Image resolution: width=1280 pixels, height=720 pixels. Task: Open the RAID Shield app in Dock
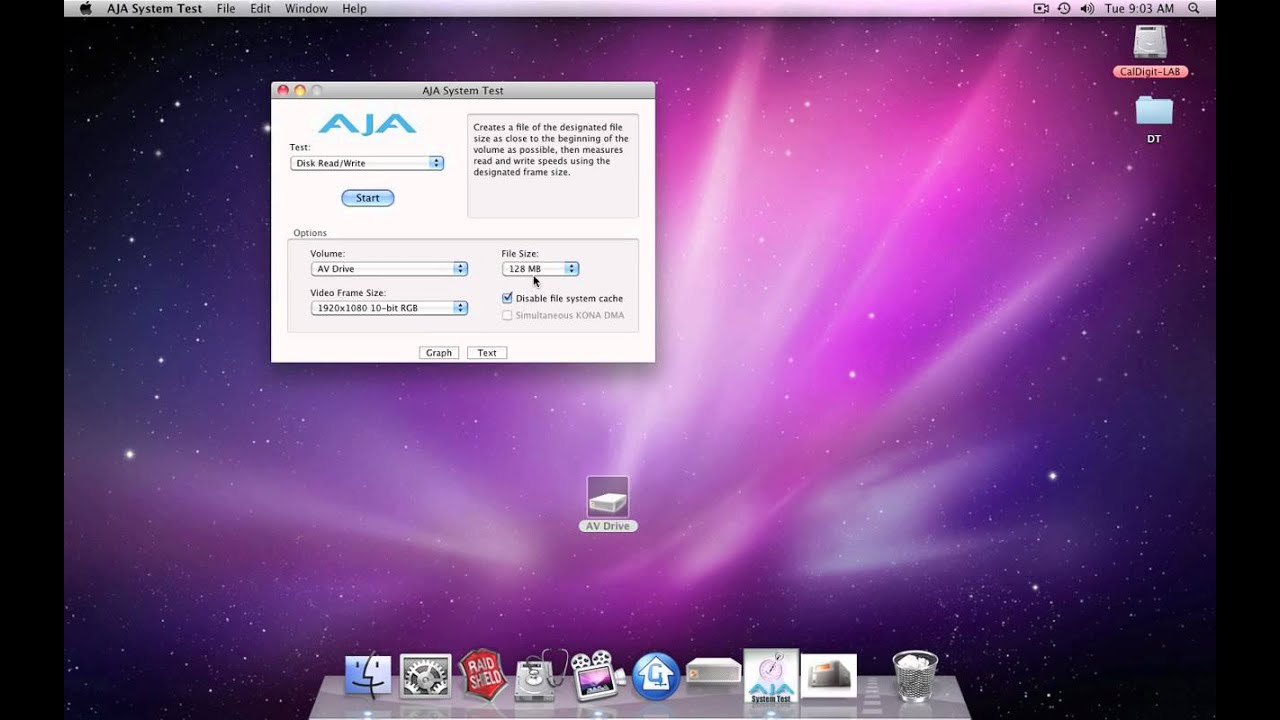click(x=483, y=675)
